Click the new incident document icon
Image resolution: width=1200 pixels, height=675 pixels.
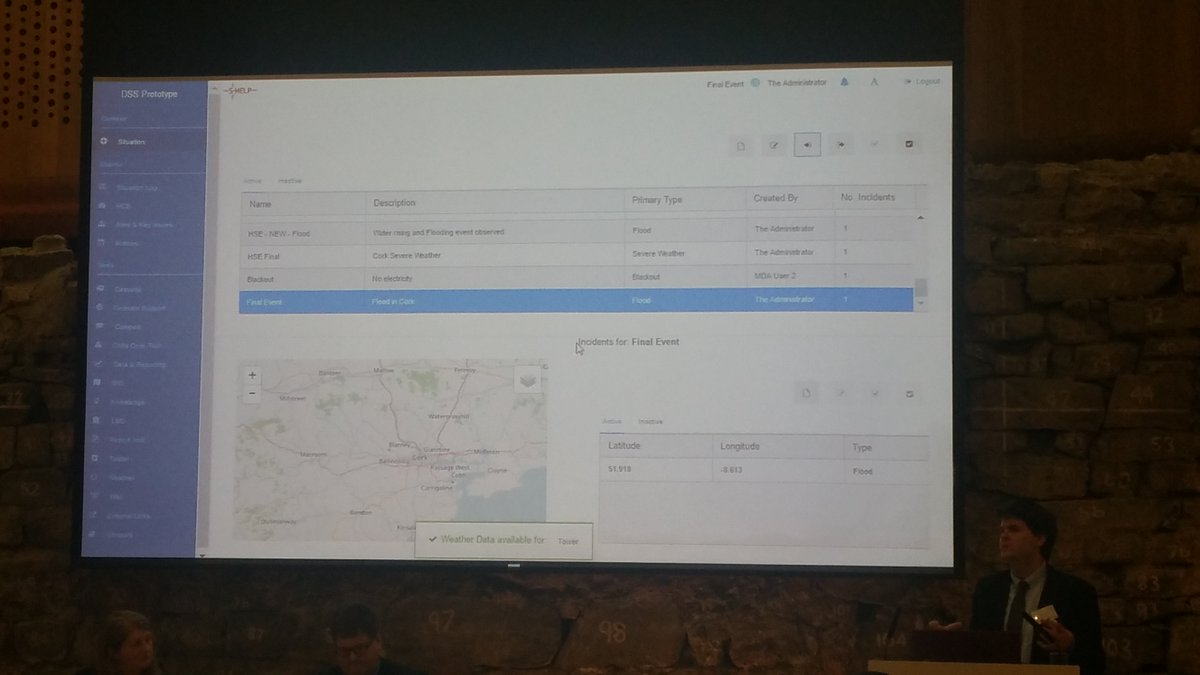(x=806, y=393)
